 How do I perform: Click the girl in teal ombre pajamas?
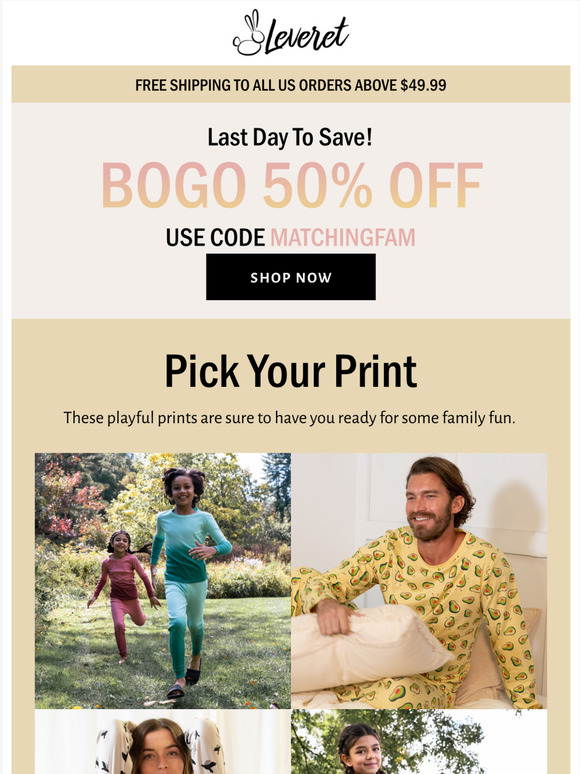pyautogui.click(x=189, y=582)
